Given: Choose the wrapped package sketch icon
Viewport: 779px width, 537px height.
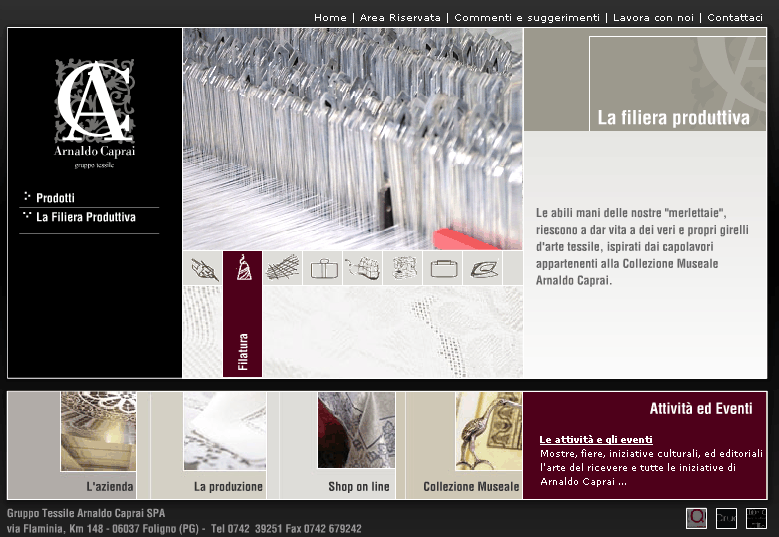Looking at the screenshot, I should pos(323,268).
